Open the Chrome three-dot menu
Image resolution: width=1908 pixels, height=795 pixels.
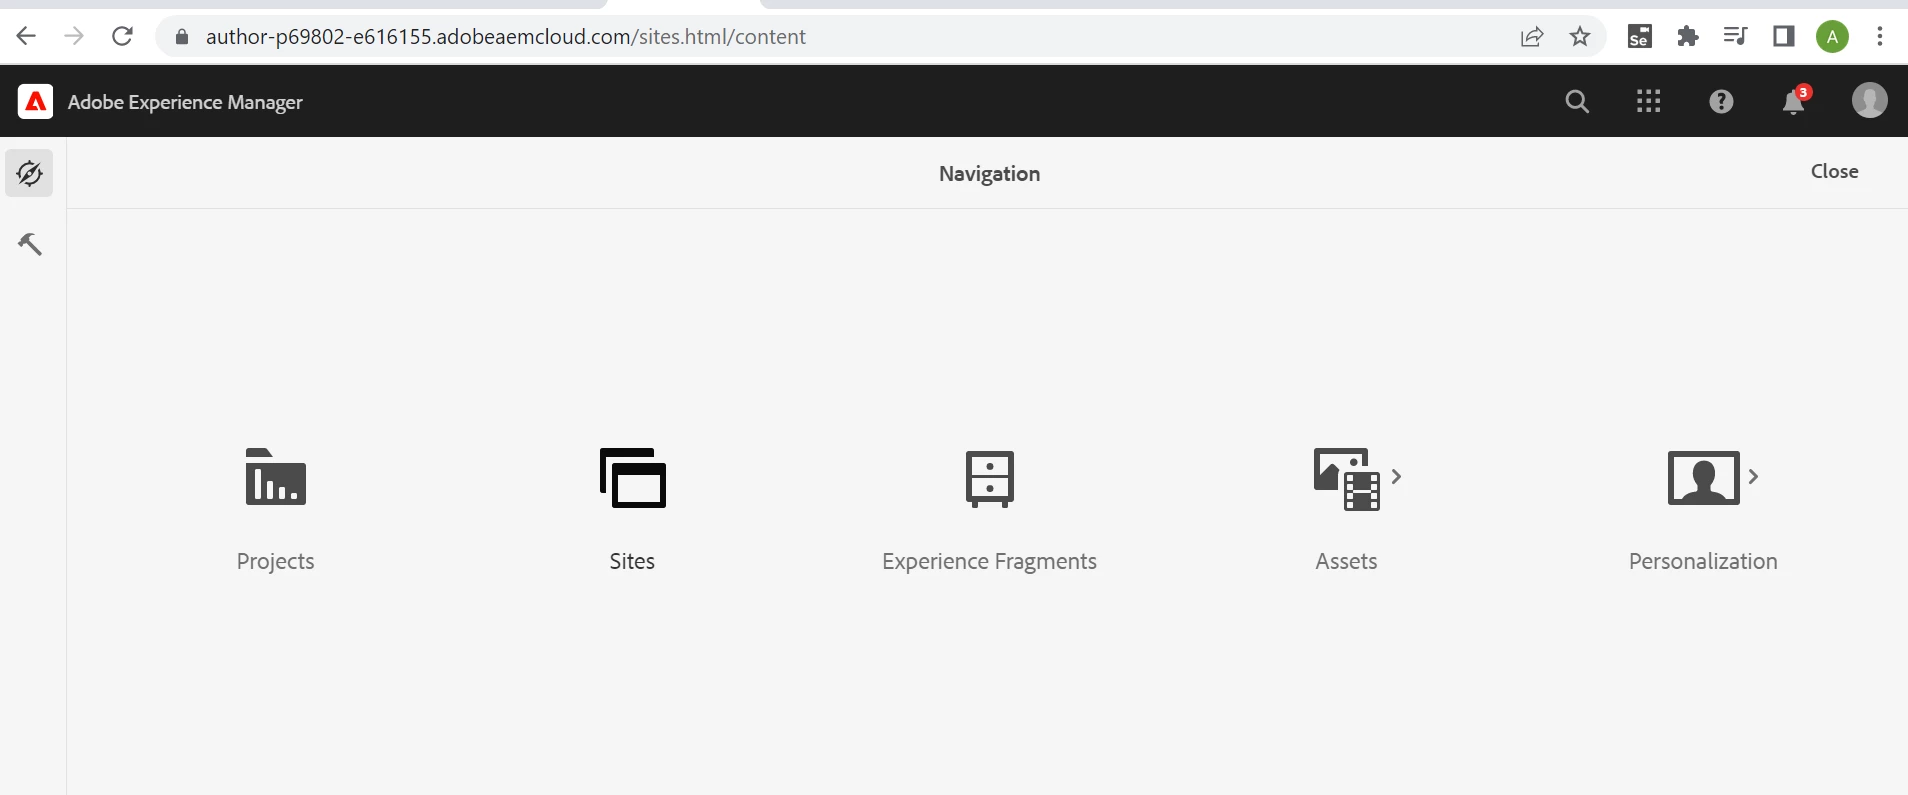coord(1880,37)
